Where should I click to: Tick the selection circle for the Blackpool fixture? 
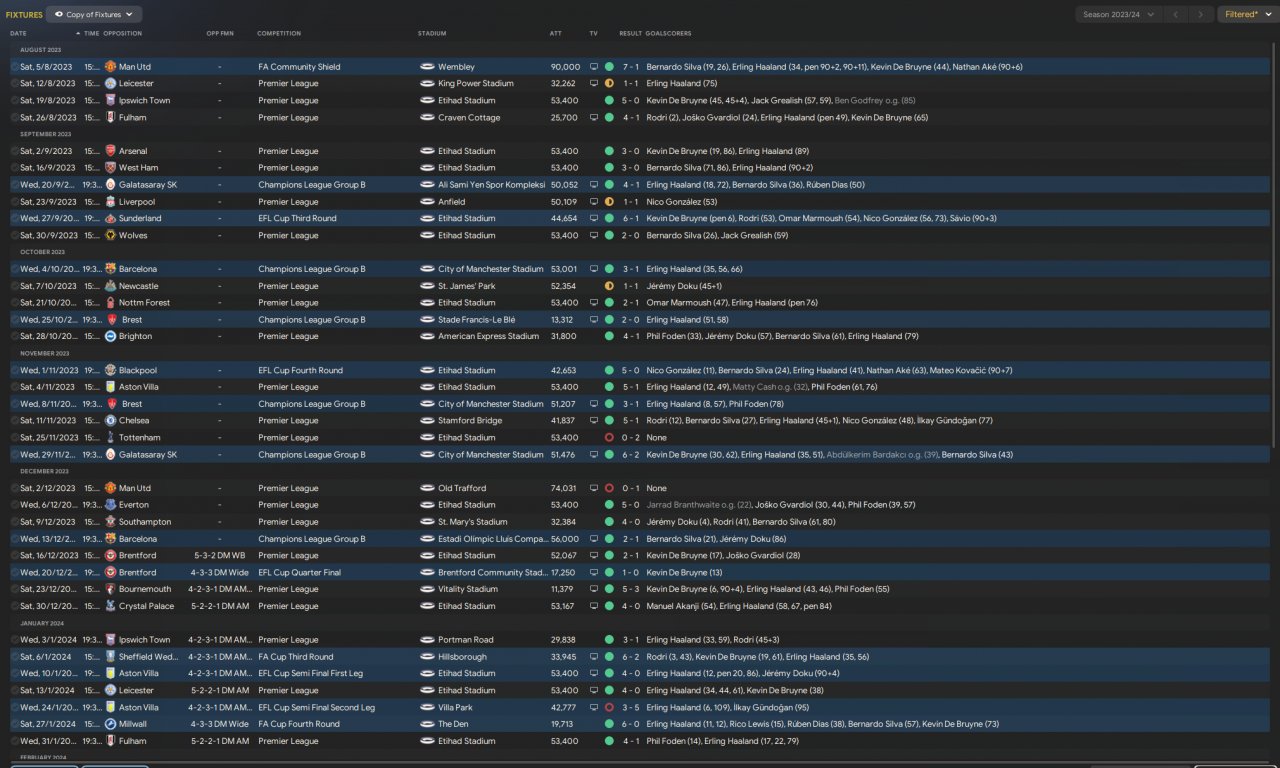pos(14,370)
